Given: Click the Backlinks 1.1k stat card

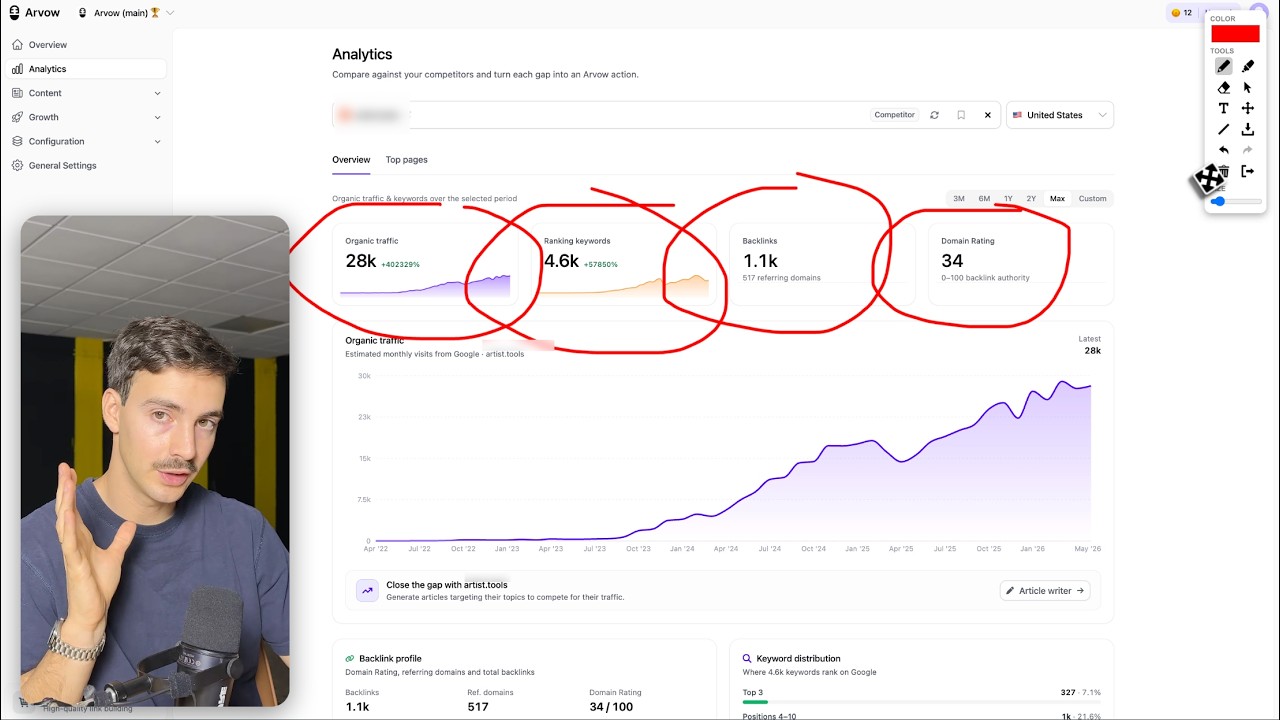Looking at the screenshot, I should click(822, 264).
